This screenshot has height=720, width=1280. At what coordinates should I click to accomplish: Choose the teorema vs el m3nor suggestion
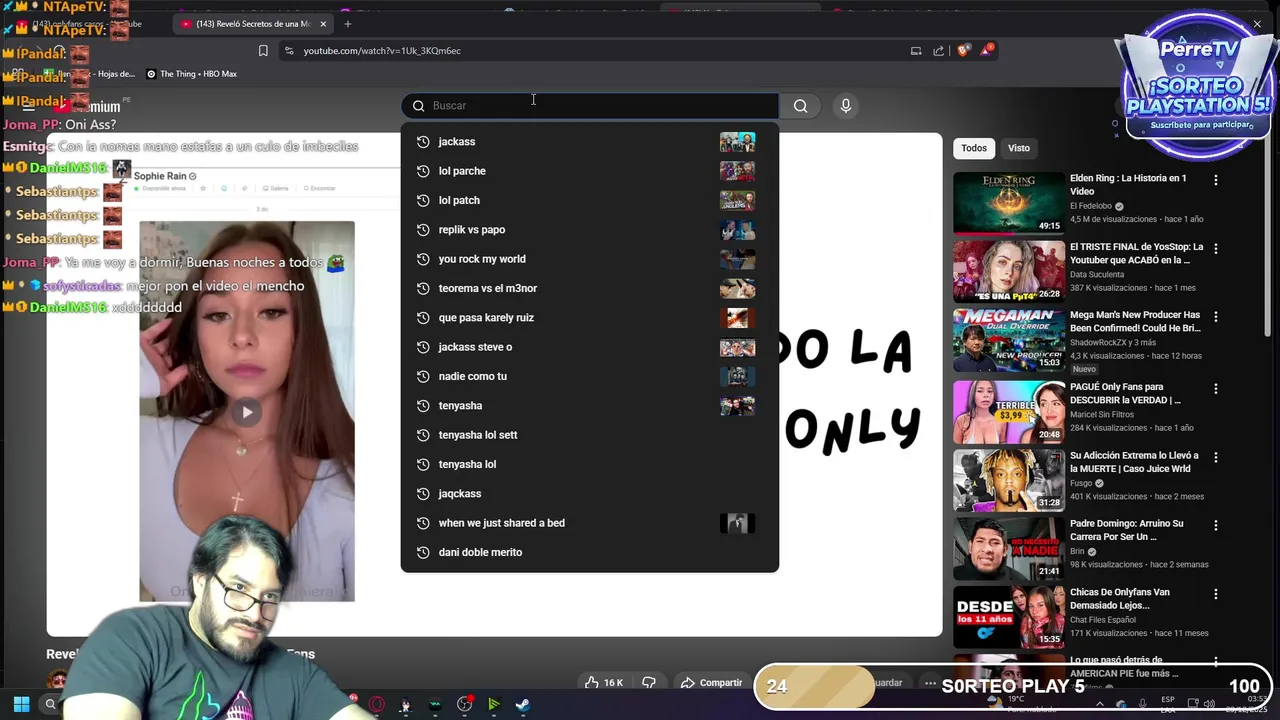tap(590, 288)
